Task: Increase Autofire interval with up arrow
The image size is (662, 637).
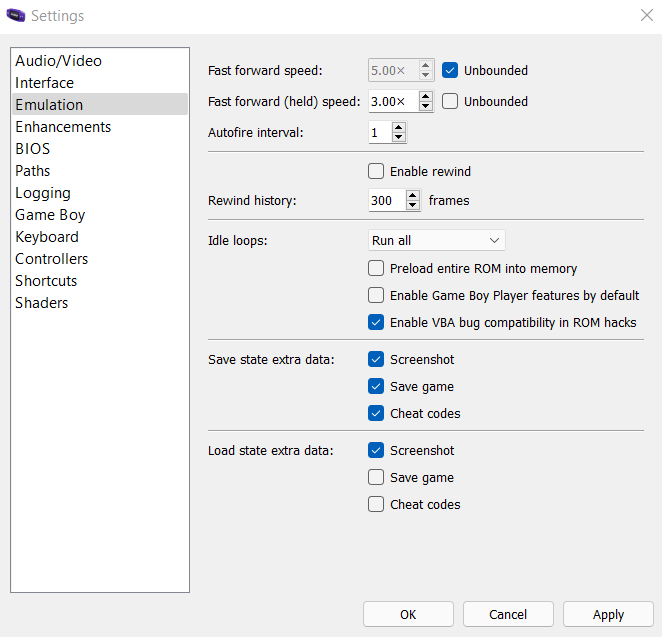Action: 399,127
